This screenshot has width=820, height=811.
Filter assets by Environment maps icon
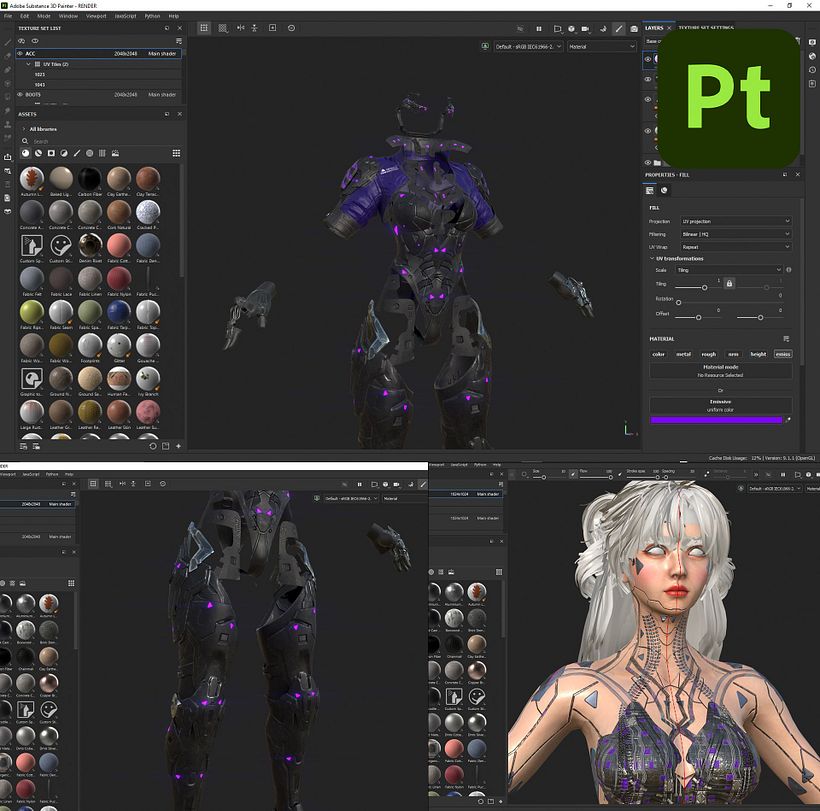click(115, 153)
